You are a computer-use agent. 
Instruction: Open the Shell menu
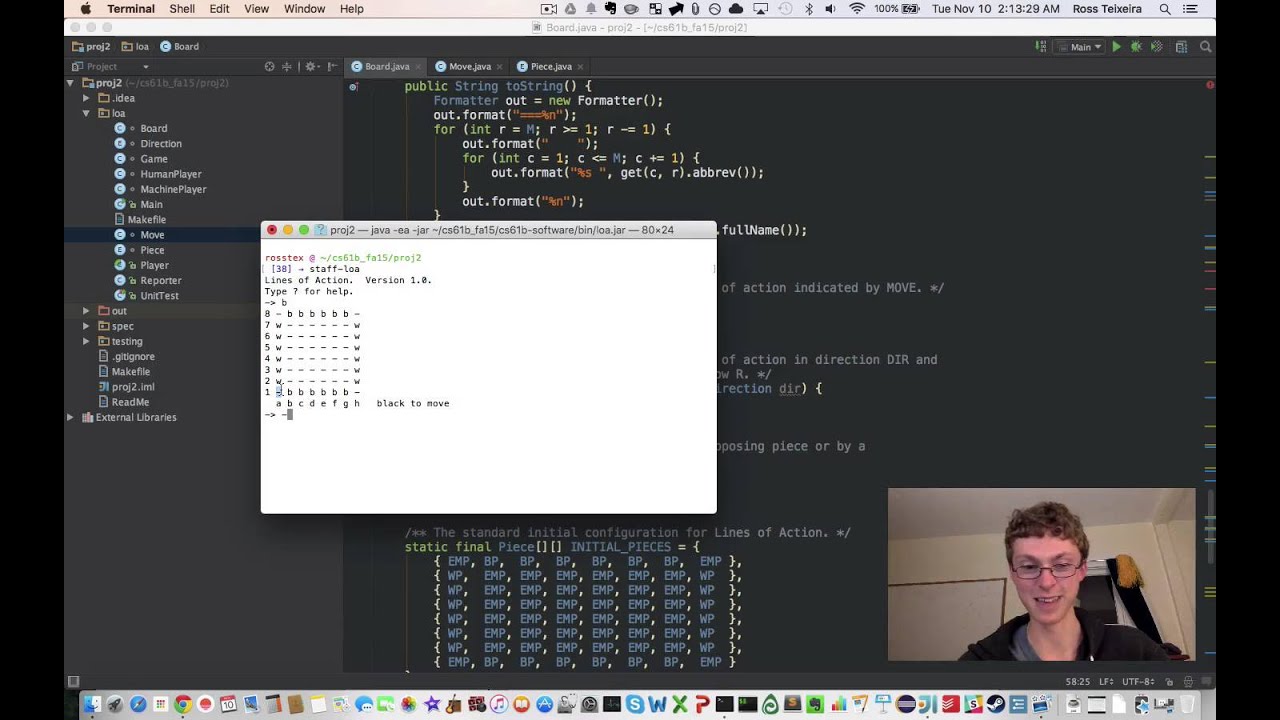[x=182, y=9]
